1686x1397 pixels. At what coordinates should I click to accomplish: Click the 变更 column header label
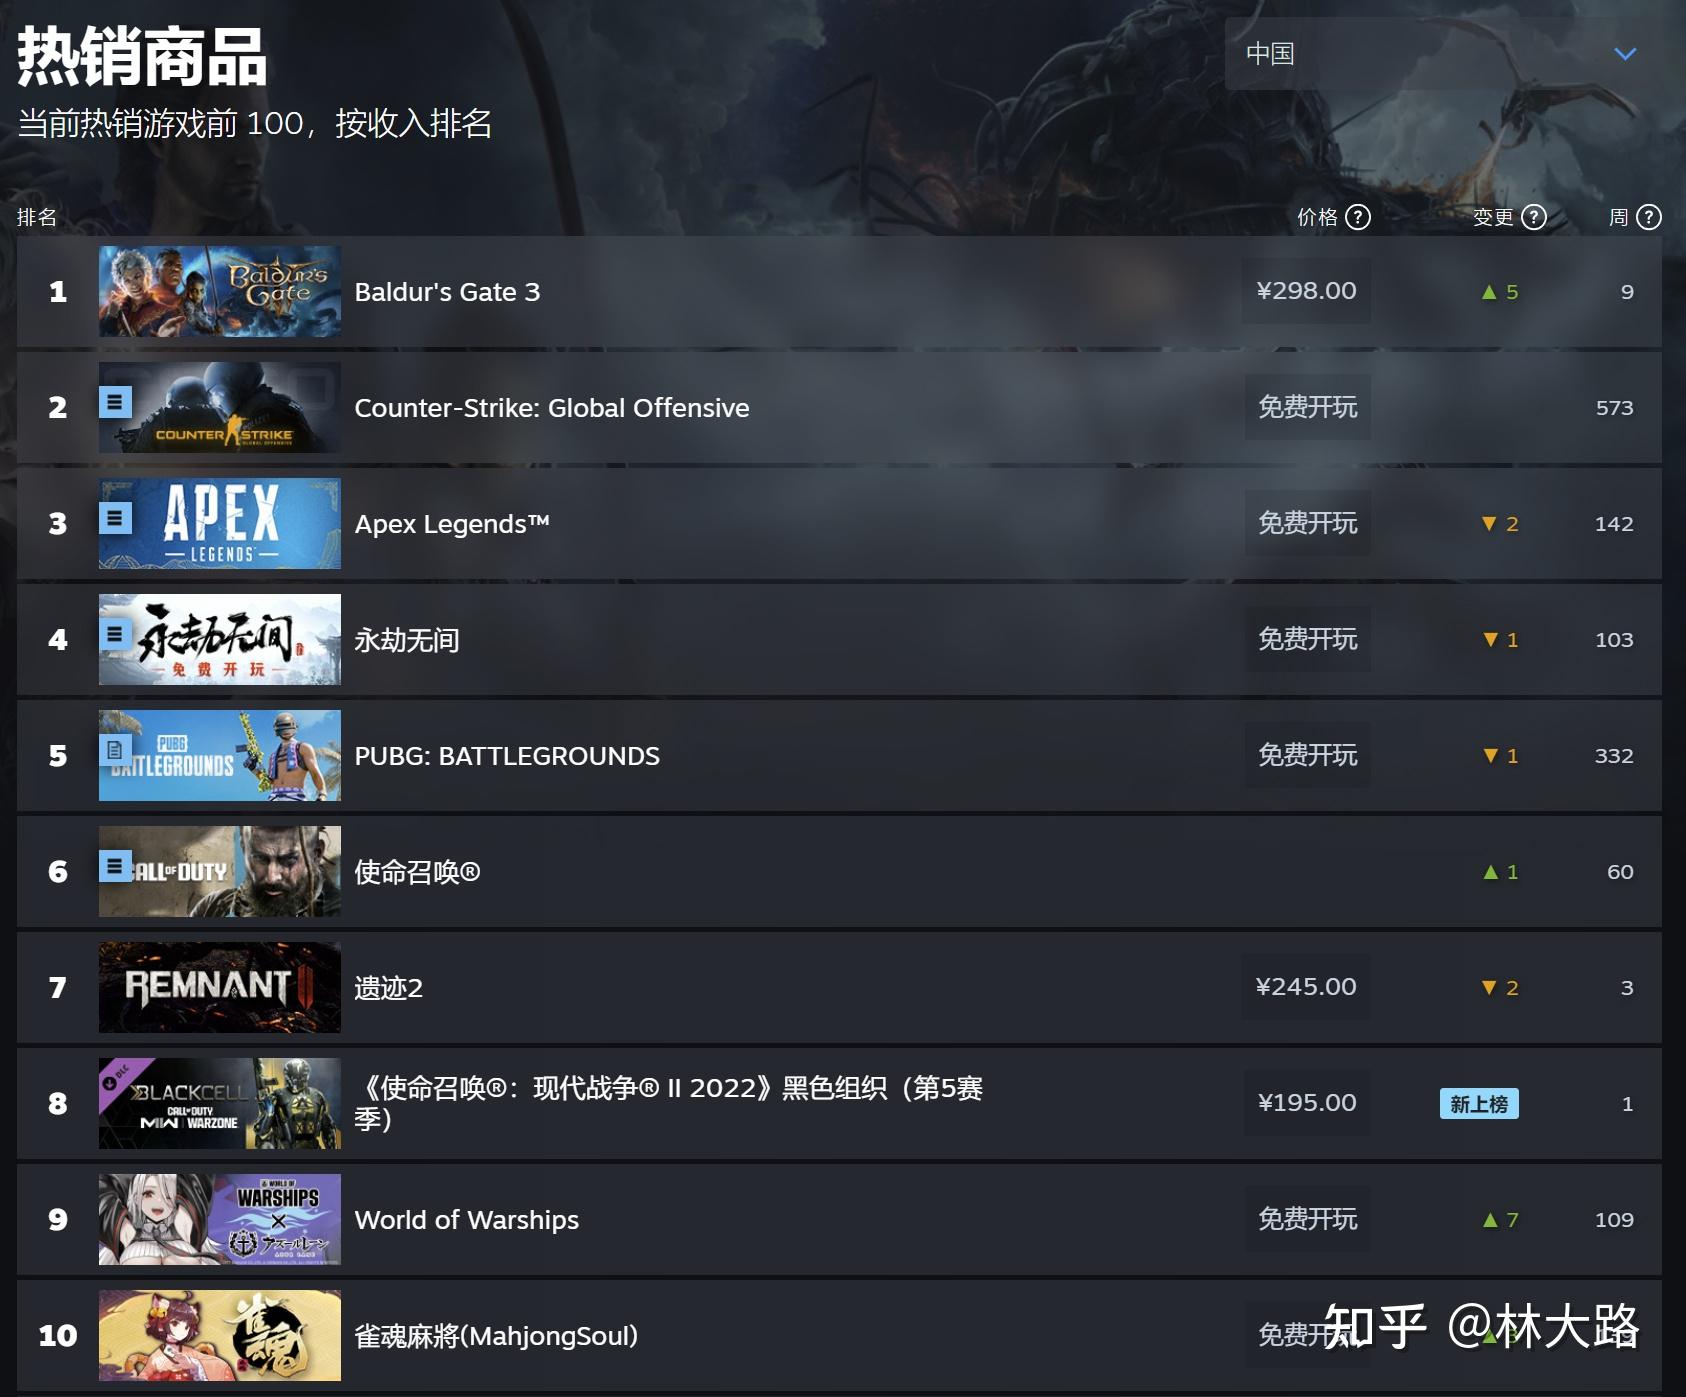point(1493,217)
